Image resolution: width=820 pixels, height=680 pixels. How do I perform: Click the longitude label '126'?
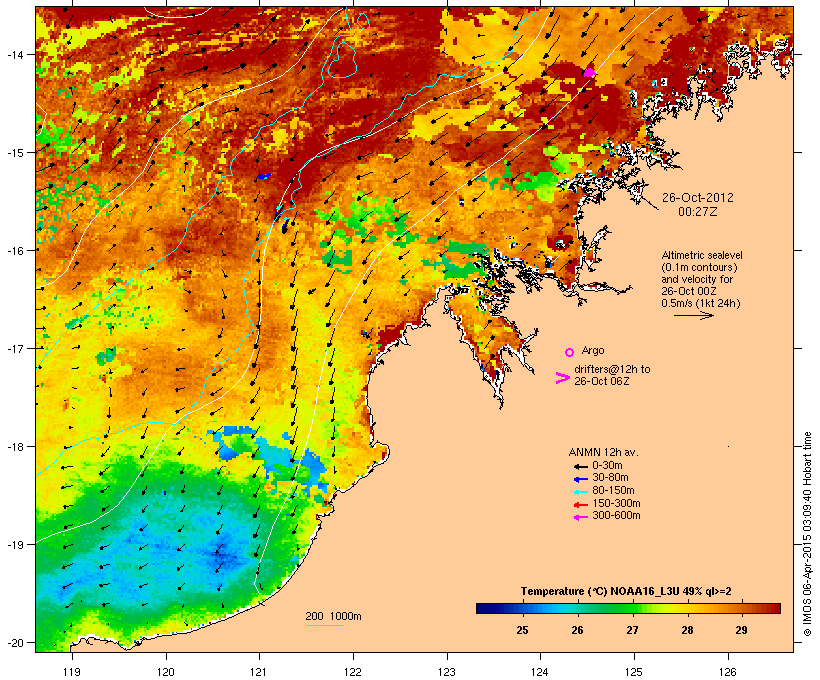727,672
